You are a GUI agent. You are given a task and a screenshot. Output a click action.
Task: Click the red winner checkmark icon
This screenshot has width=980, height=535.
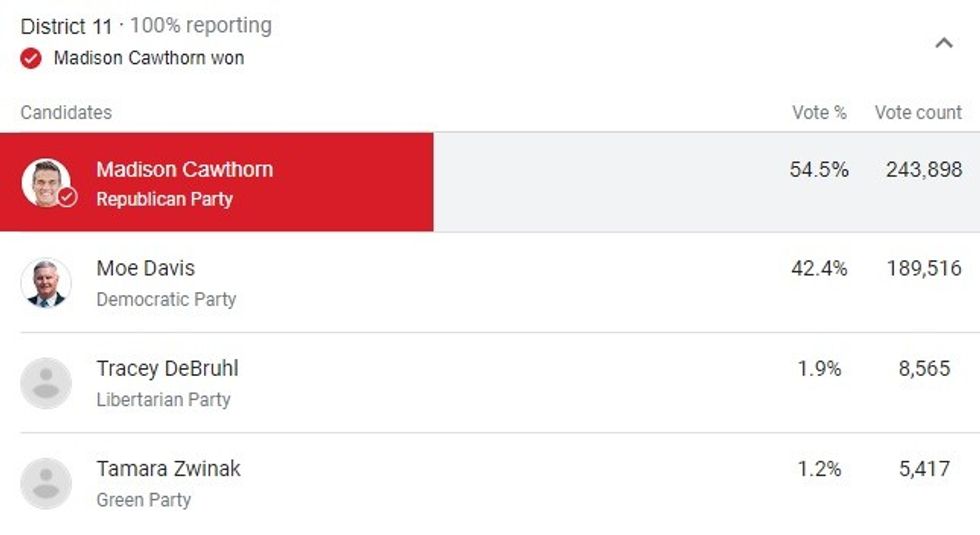pyautogui.click(x=31, y=58)
